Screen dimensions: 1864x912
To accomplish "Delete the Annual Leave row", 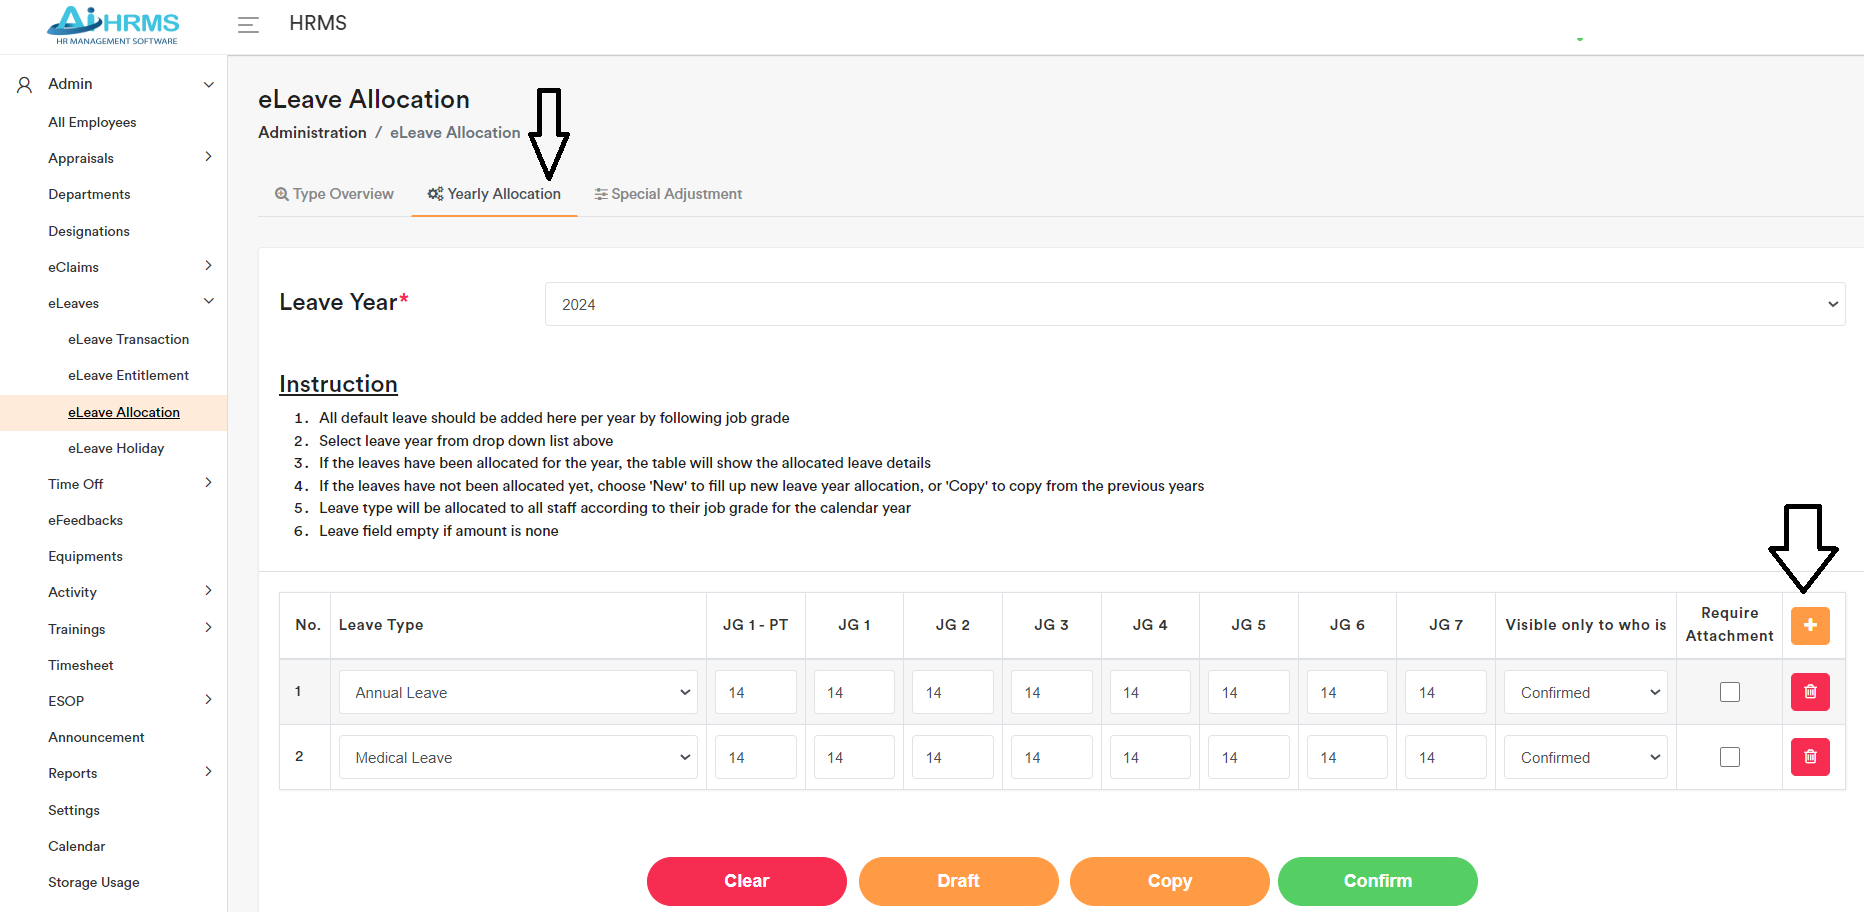I will 1809,692.
